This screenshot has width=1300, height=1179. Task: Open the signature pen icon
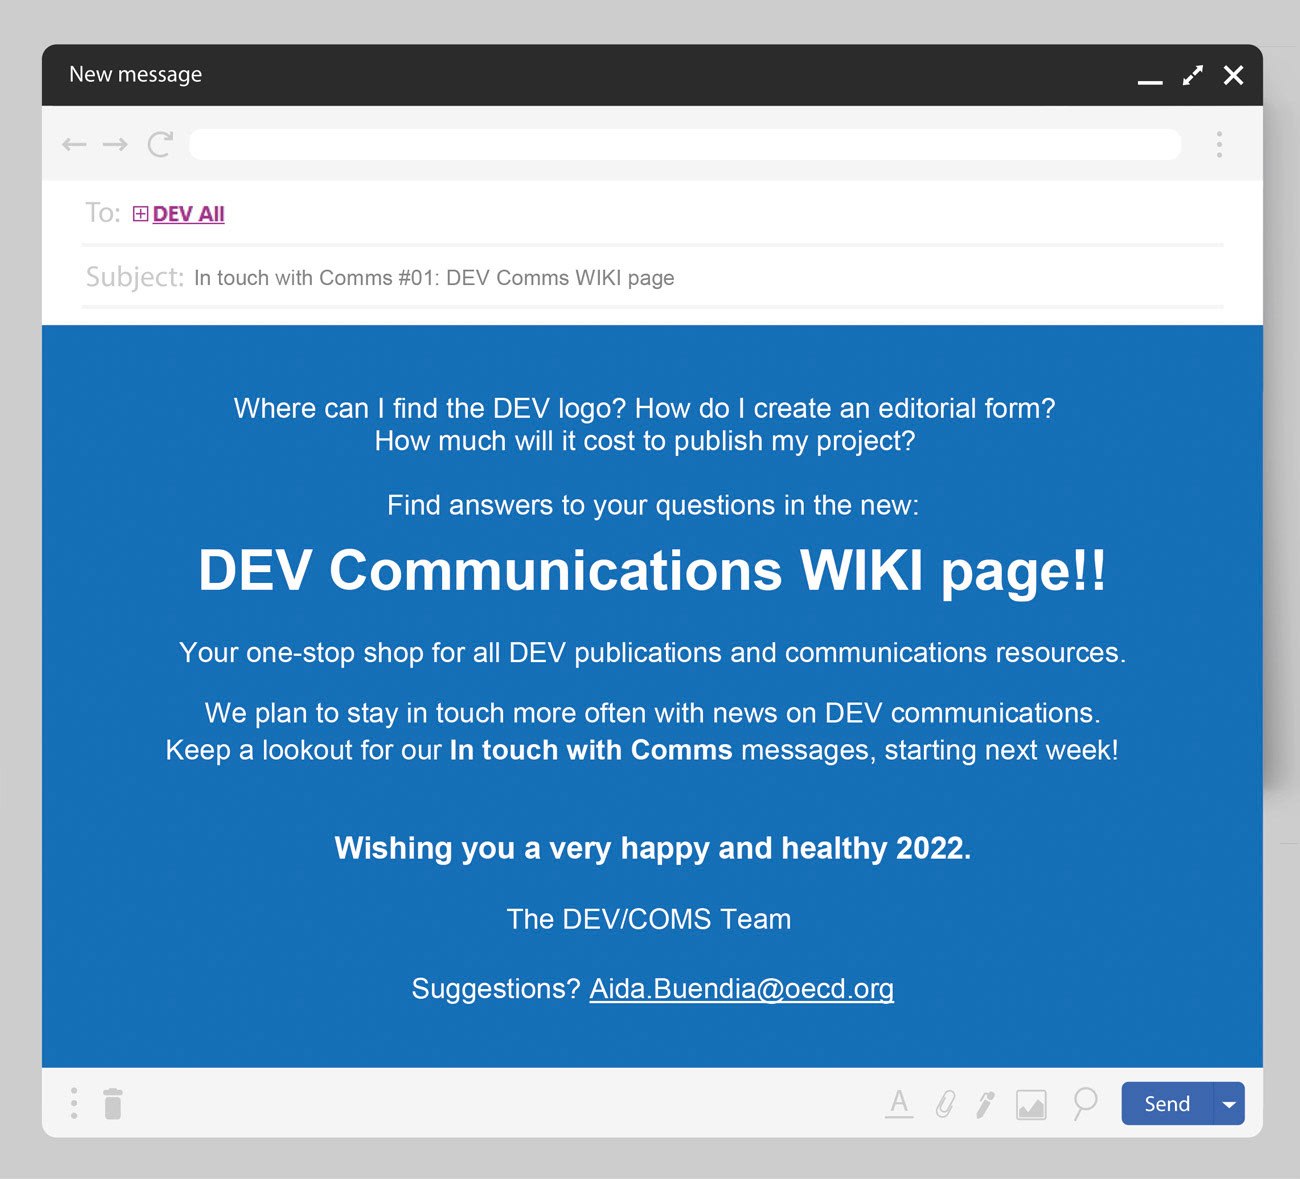click(x=986, y=1103)
